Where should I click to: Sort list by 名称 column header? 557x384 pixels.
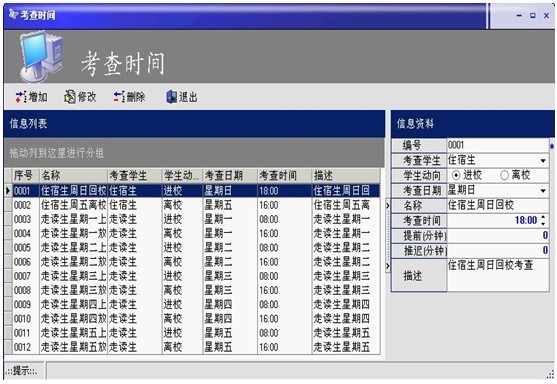tap(73, 175)
